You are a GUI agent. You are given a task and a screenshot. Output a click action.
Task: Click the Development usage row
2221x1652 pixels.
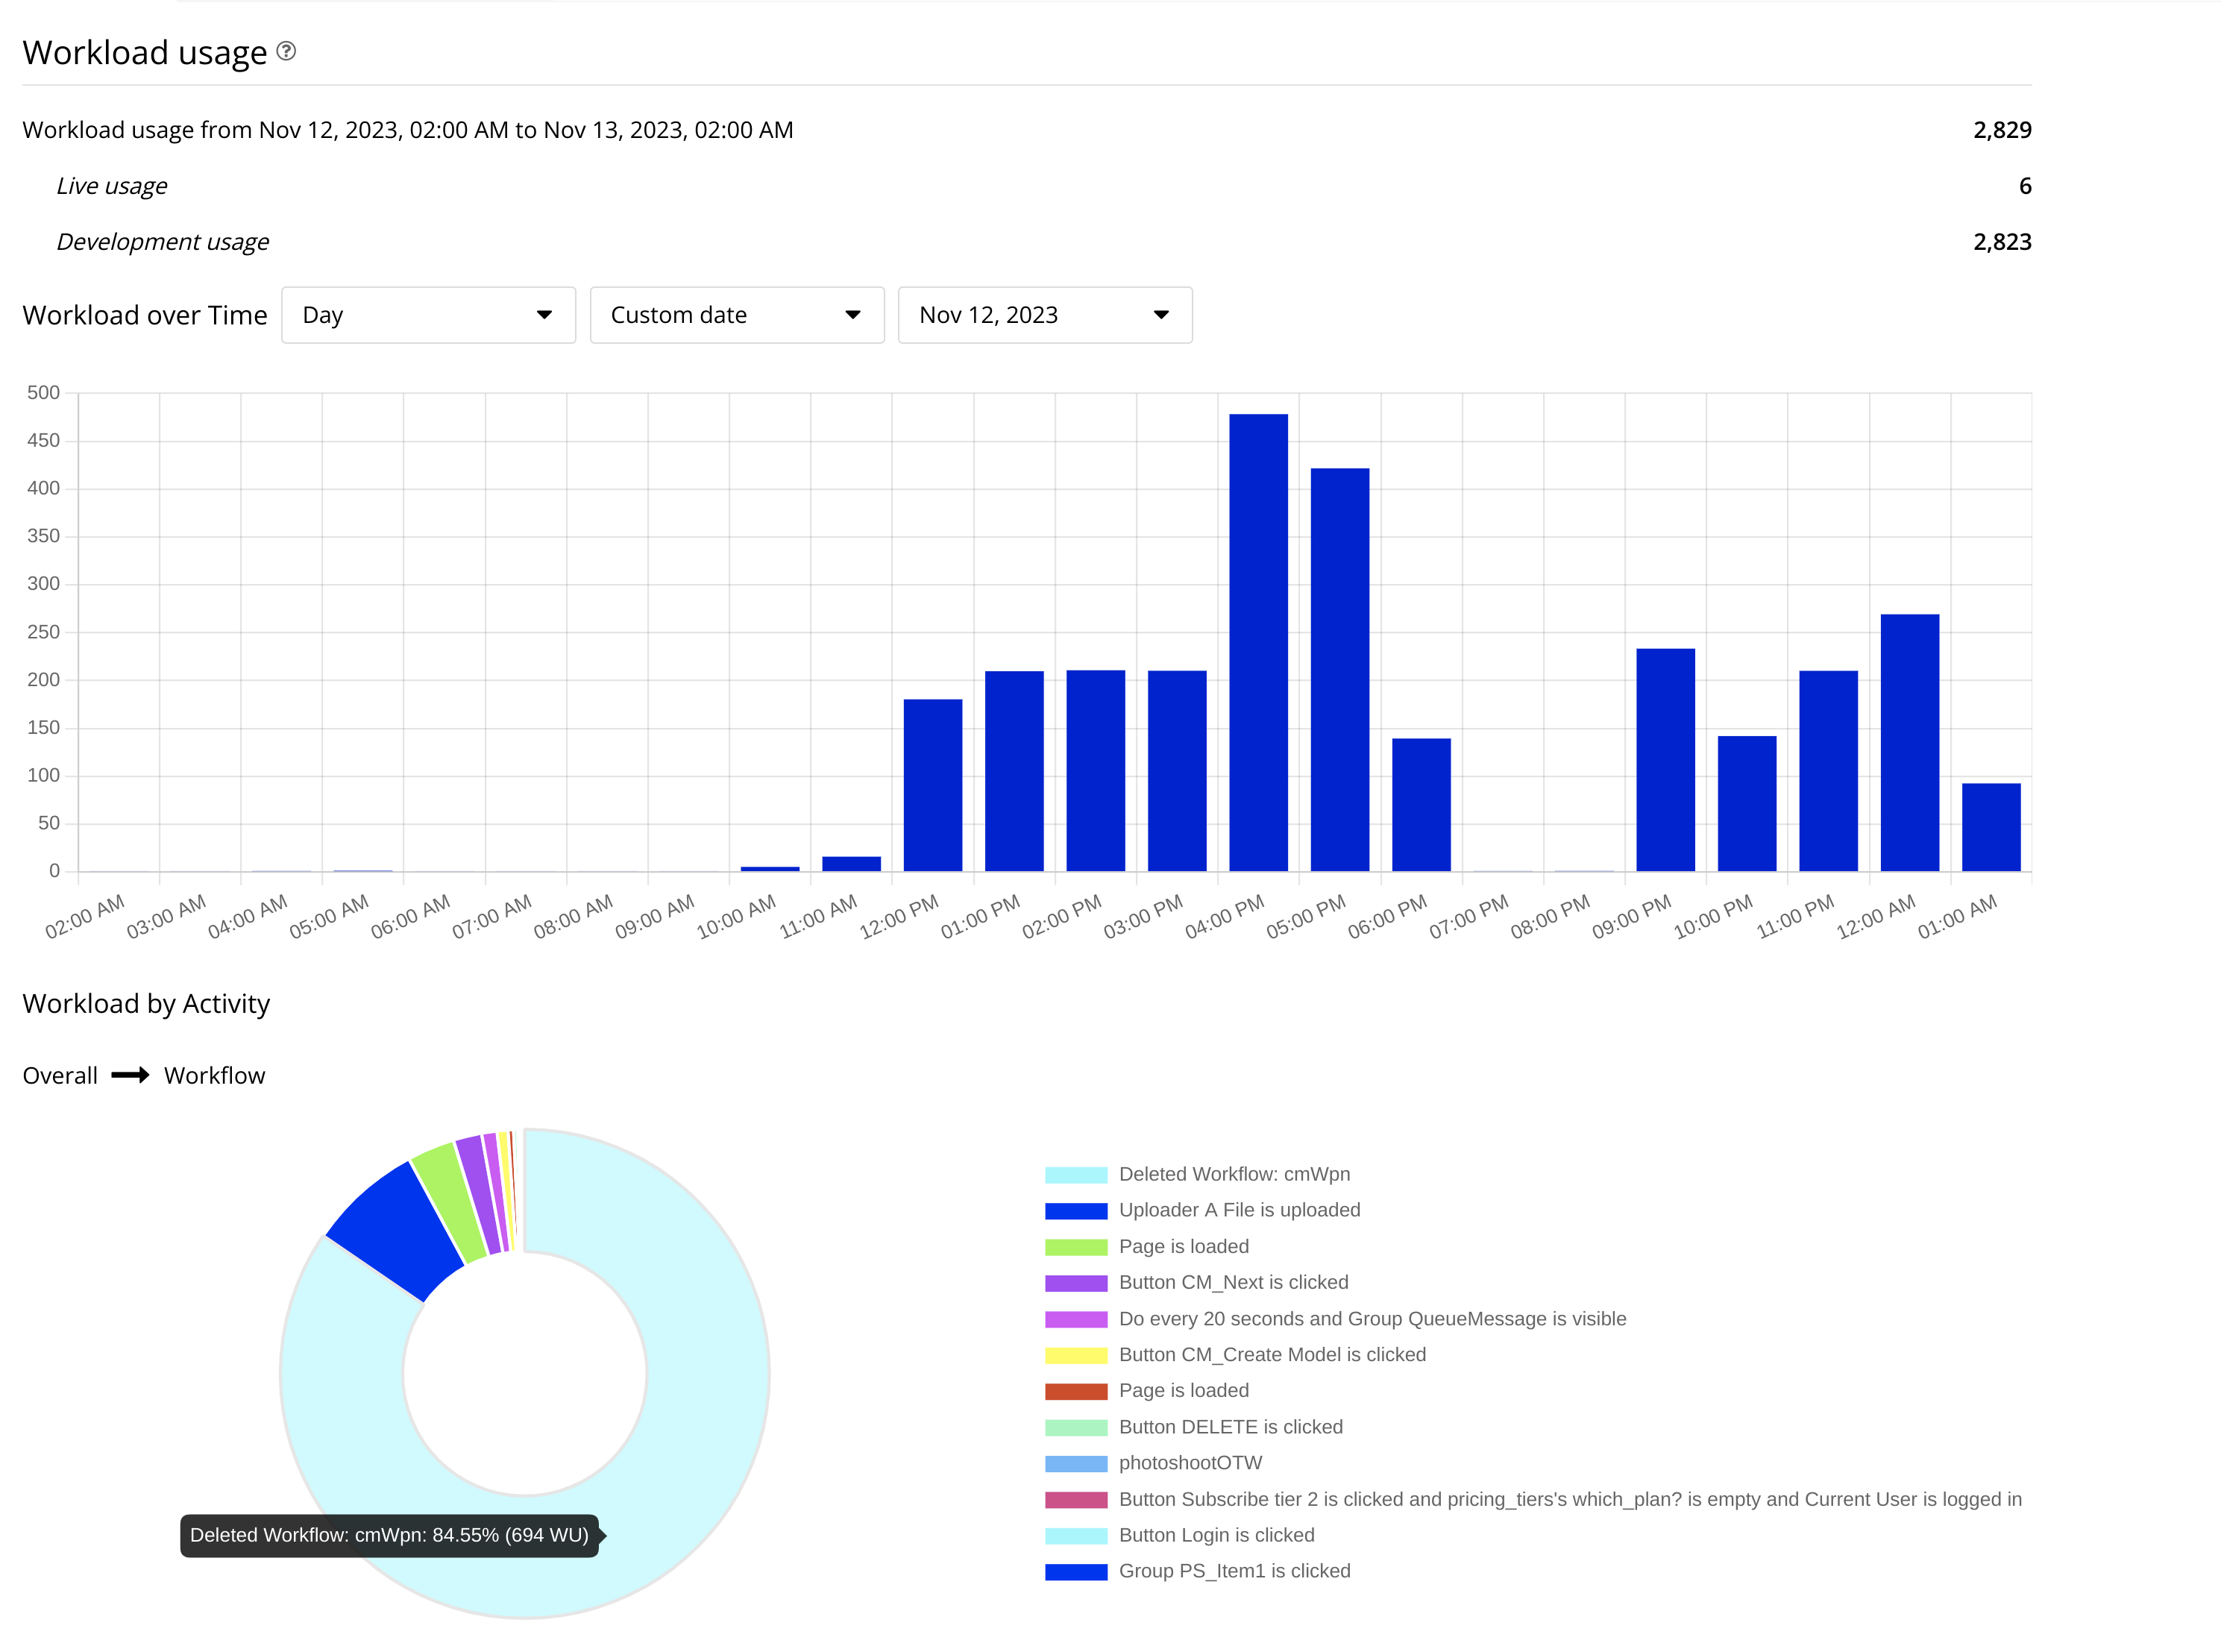(163, 241)
